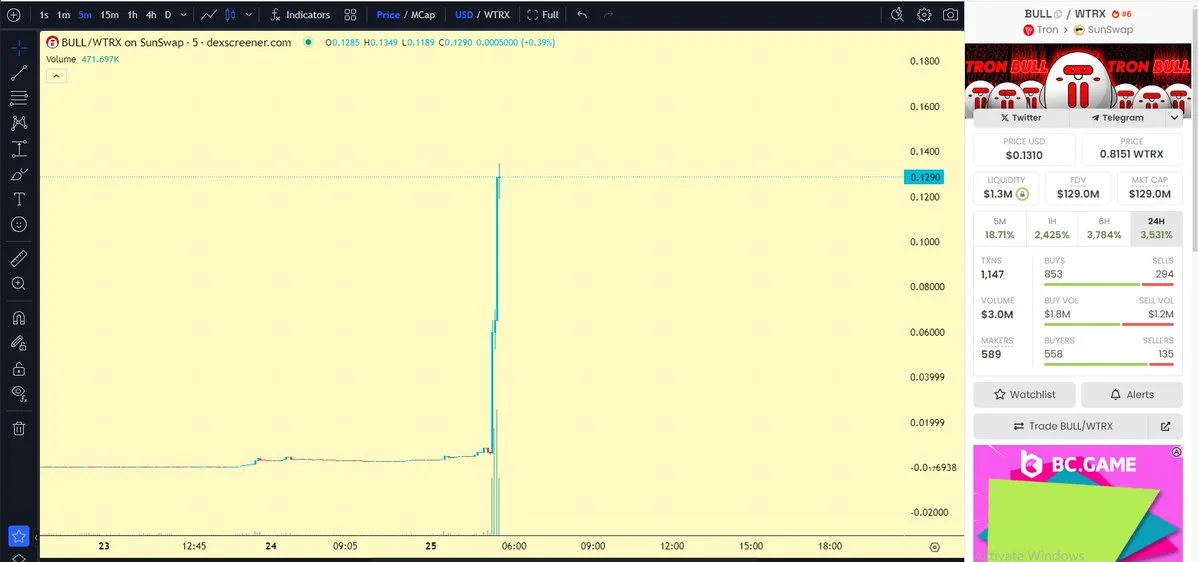Click the liquidity lock icon
1199x562 pixels.
1022,194
